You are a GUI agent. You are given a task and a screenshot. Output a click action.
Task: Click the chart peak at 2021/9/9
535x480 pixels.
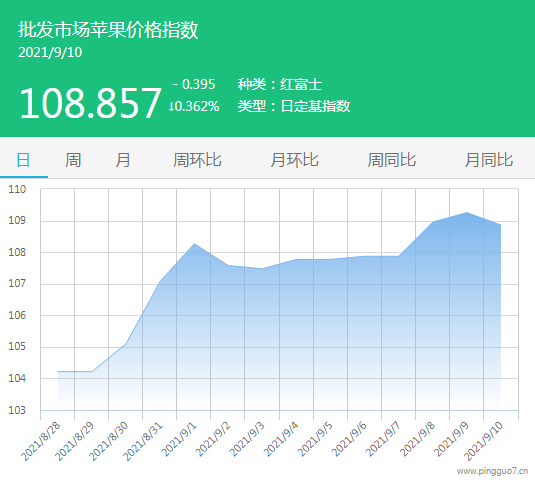(x=466, y=212)
